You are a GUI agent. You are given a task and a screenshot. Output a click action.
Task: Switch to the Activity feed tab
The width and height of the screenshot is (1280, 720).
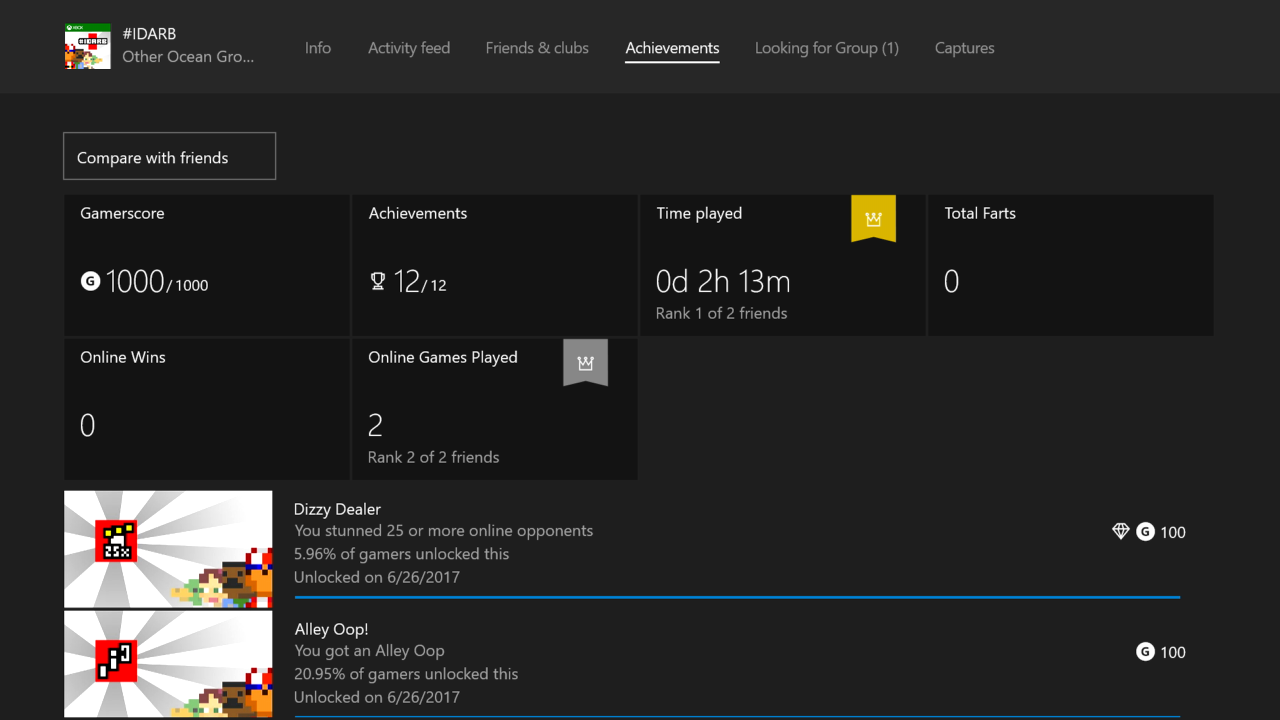coord(409,48)
